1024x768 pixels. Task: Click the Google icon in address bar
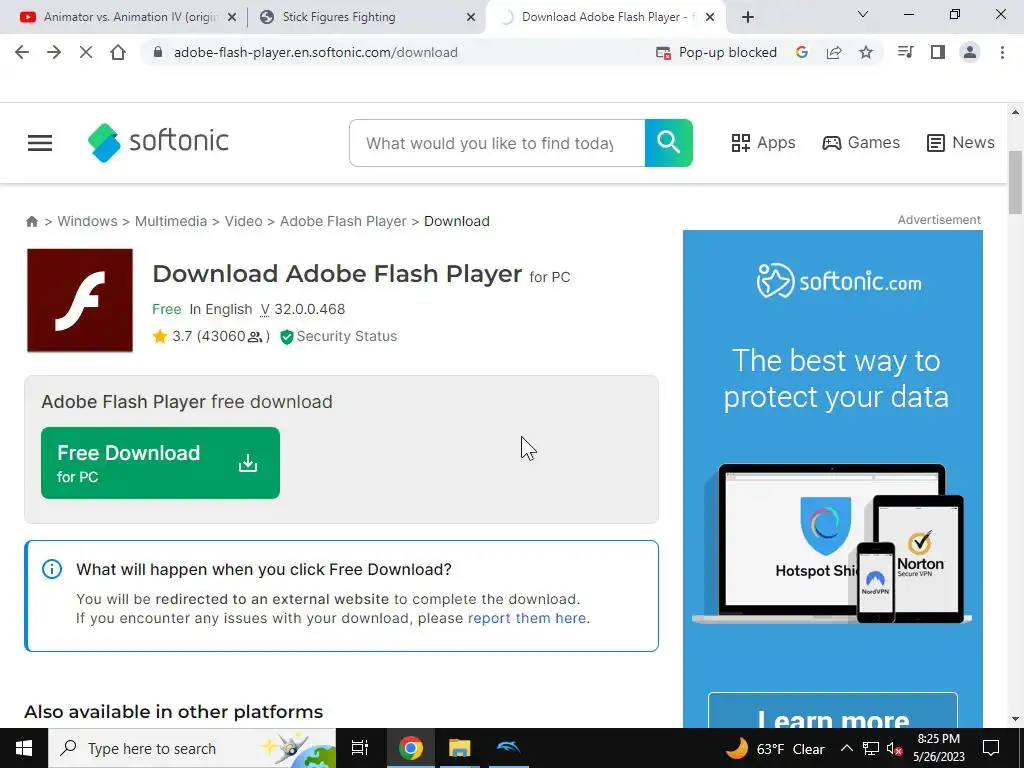coord(801,52)
